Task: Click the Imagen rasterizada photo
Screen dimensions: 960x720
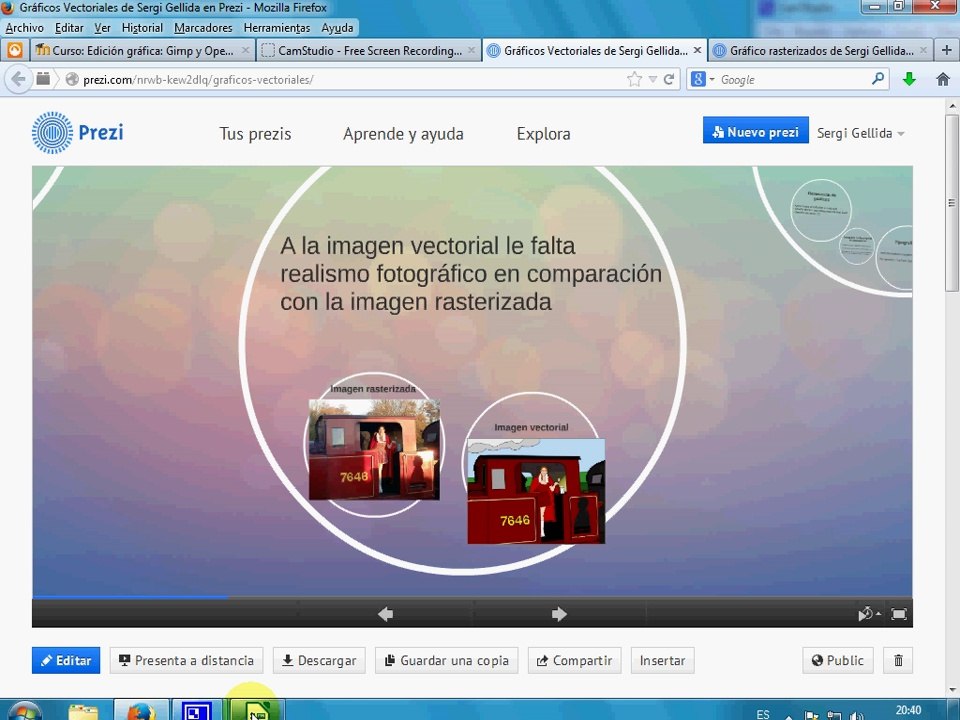Action: 374,449
